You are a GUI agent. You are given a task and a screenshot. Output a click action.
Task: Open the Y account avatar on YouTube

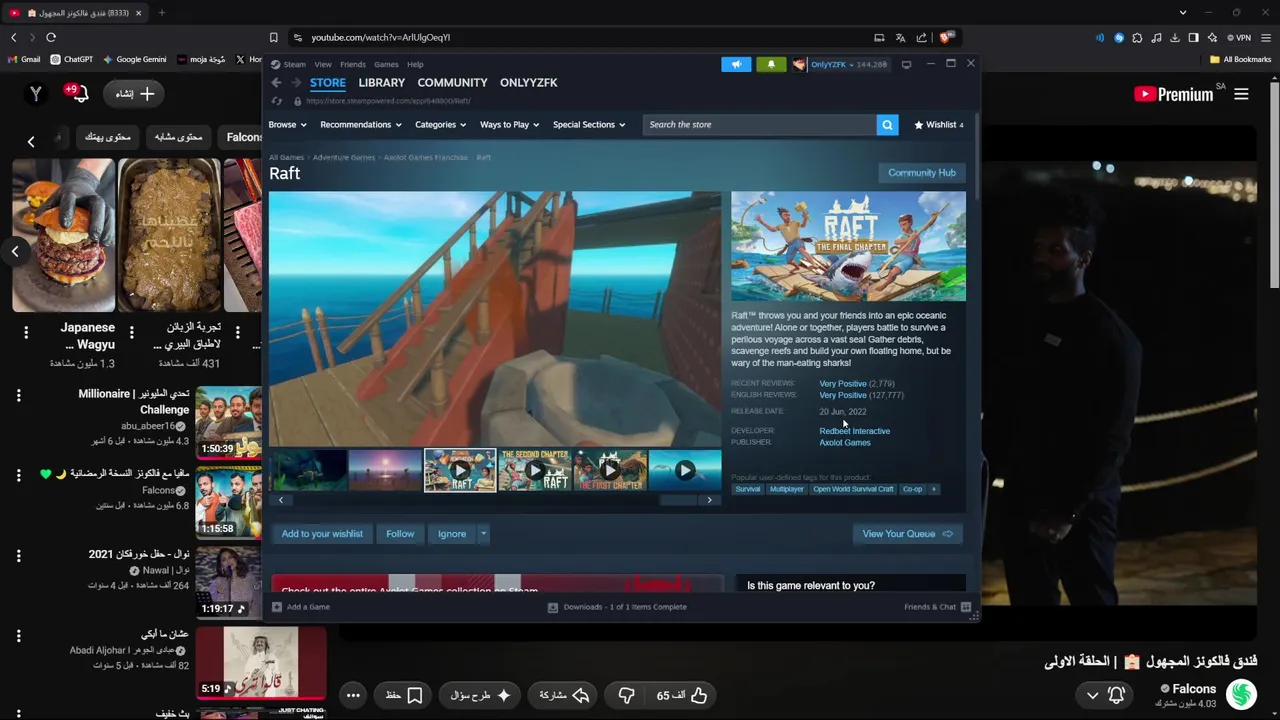(36, 94)
